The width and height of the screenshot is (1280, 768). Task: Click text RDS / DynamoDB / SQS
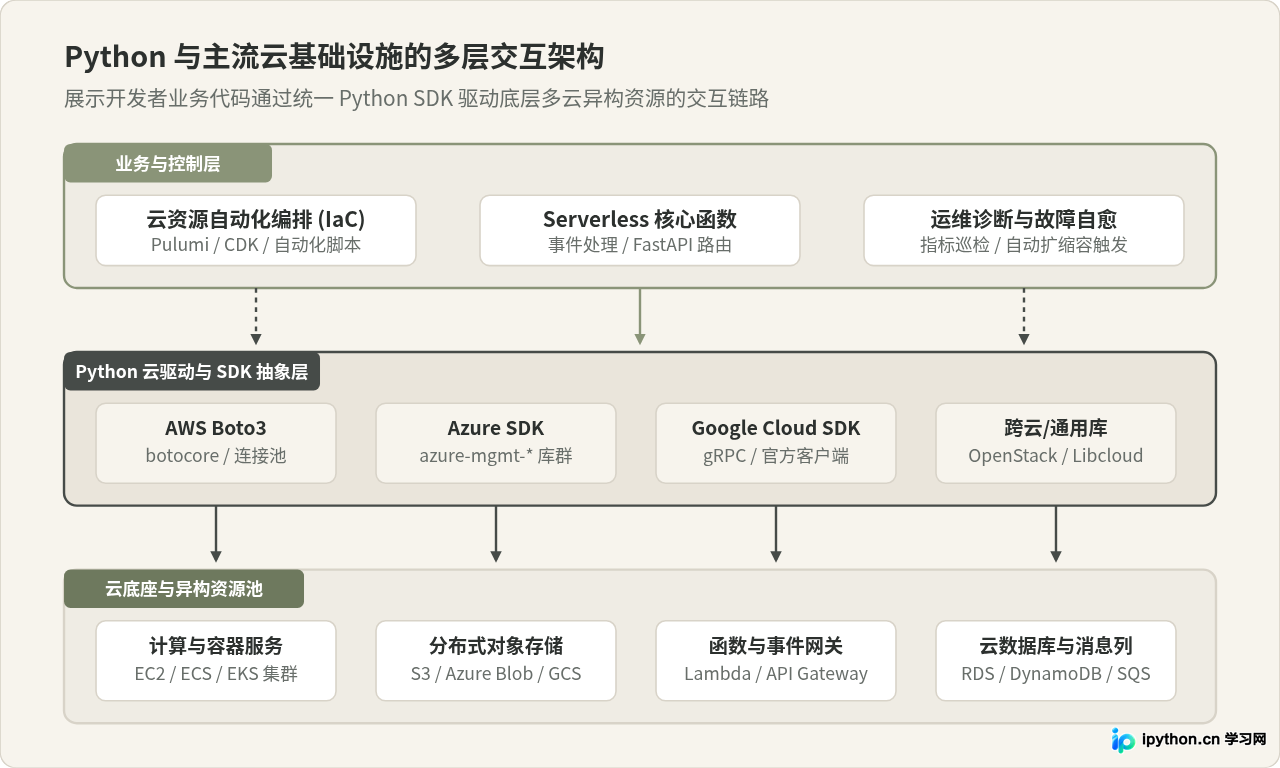pos(1056,674)
